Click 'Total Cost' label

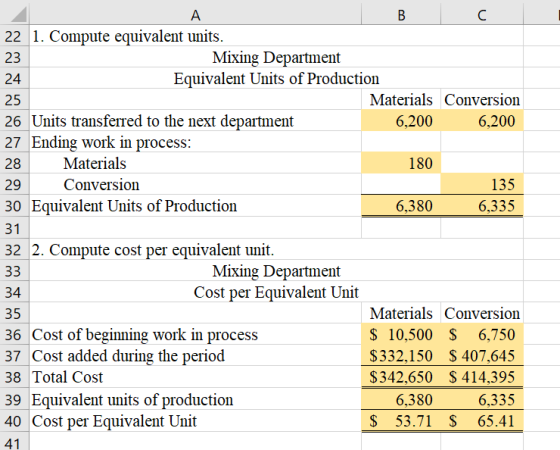pyautogui.click(x=68, y=377)
